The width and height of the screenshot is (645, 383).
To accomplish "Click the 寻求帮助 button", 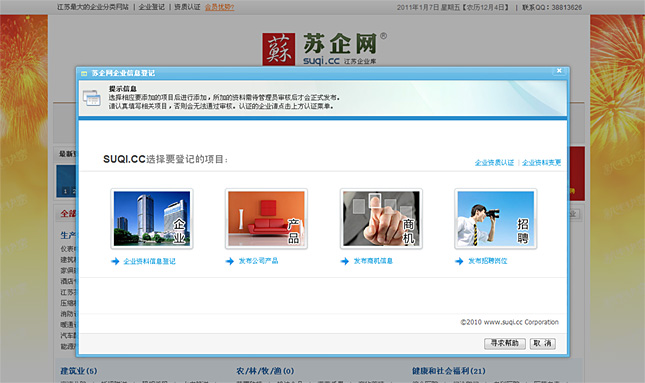I will coord(505,344).
